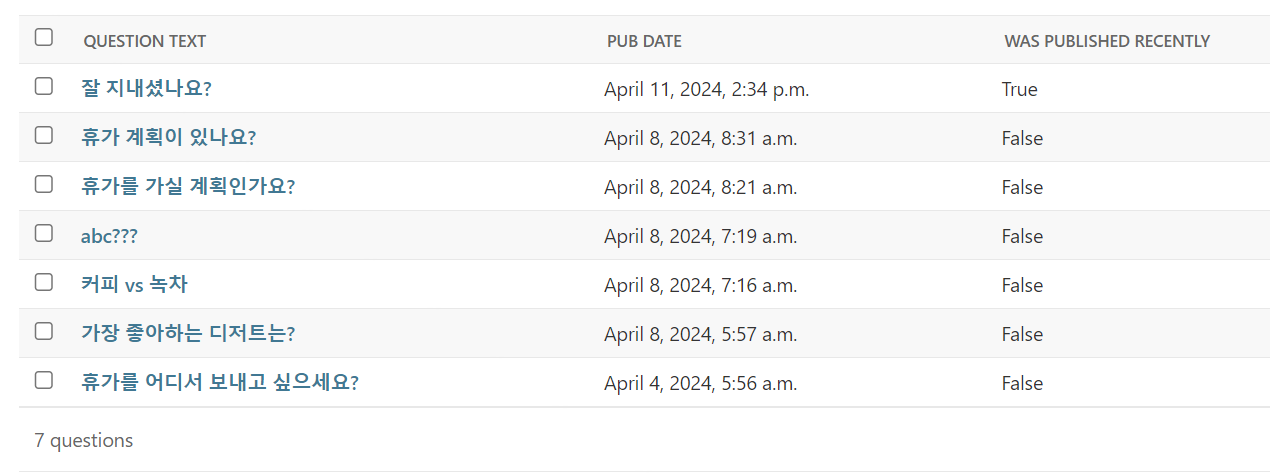Click the '7 questions' count text
The height and width of the screenshot is (473, 1270).
point(84,440)
